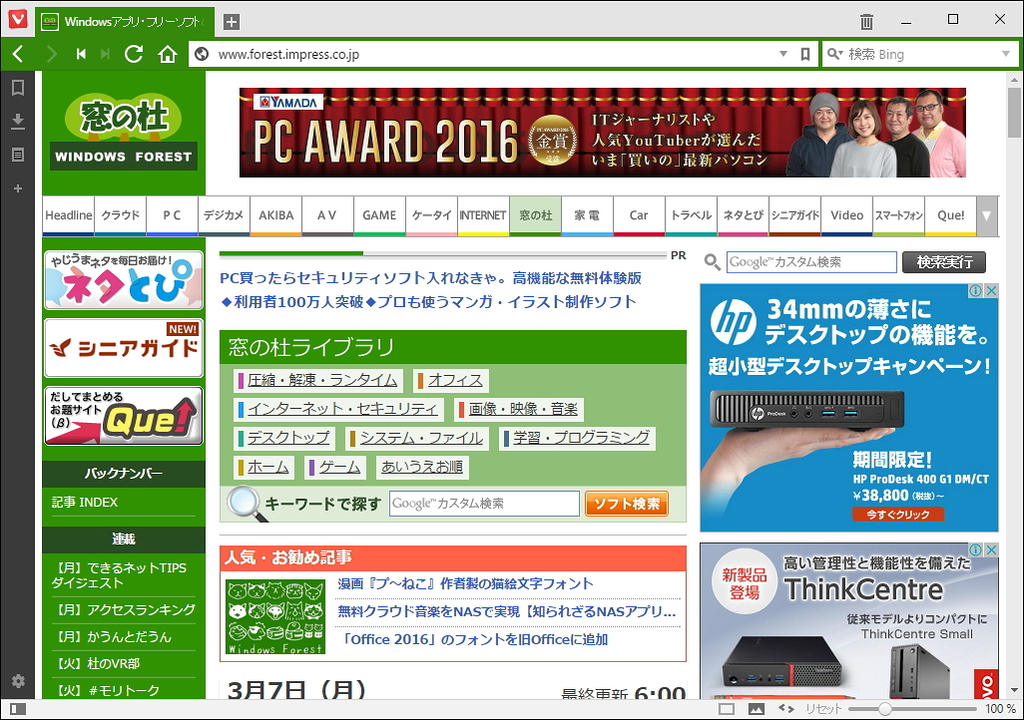The width and height of the screenshot is (1024, 720).
Task: Click the ネタとぴ sidebar banner
Action: pyautogui.click(x=123, y=280)
